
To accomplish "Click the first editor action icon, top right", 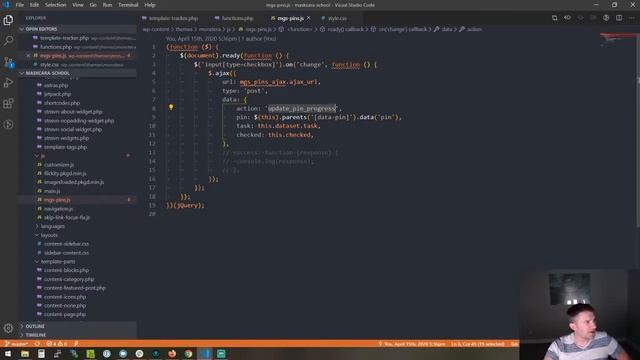I will click(x=554, y=18).
